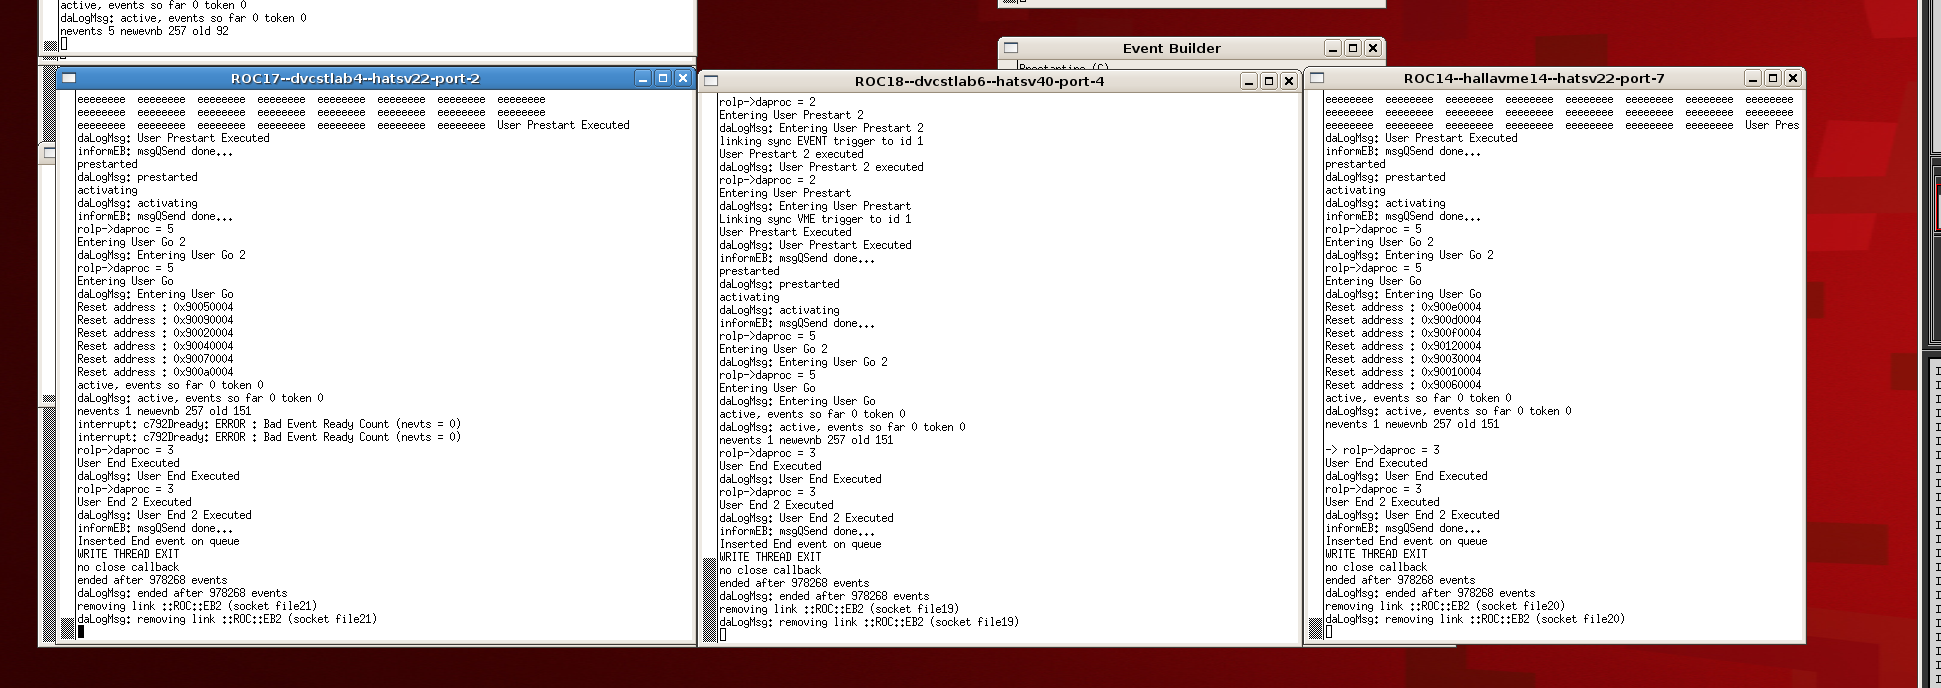1941x688 pixels.
Task: Click 'Reset address : 0x900e0004' in ROC14
Action: tap(1403, 307)
